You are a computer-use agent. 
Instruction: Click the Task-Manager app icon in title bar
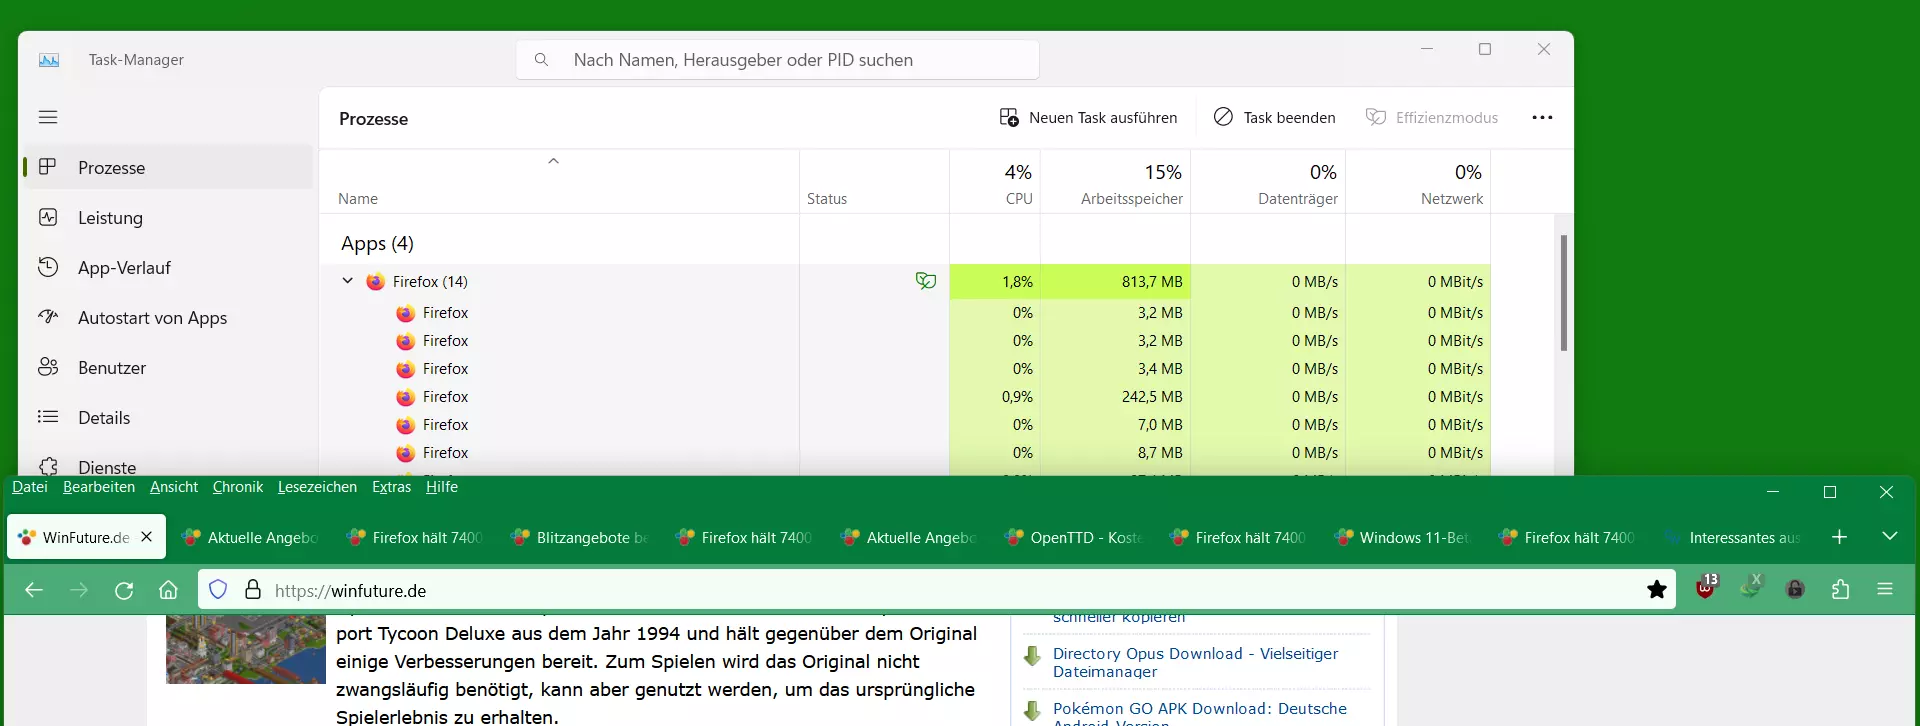[49, 60]
